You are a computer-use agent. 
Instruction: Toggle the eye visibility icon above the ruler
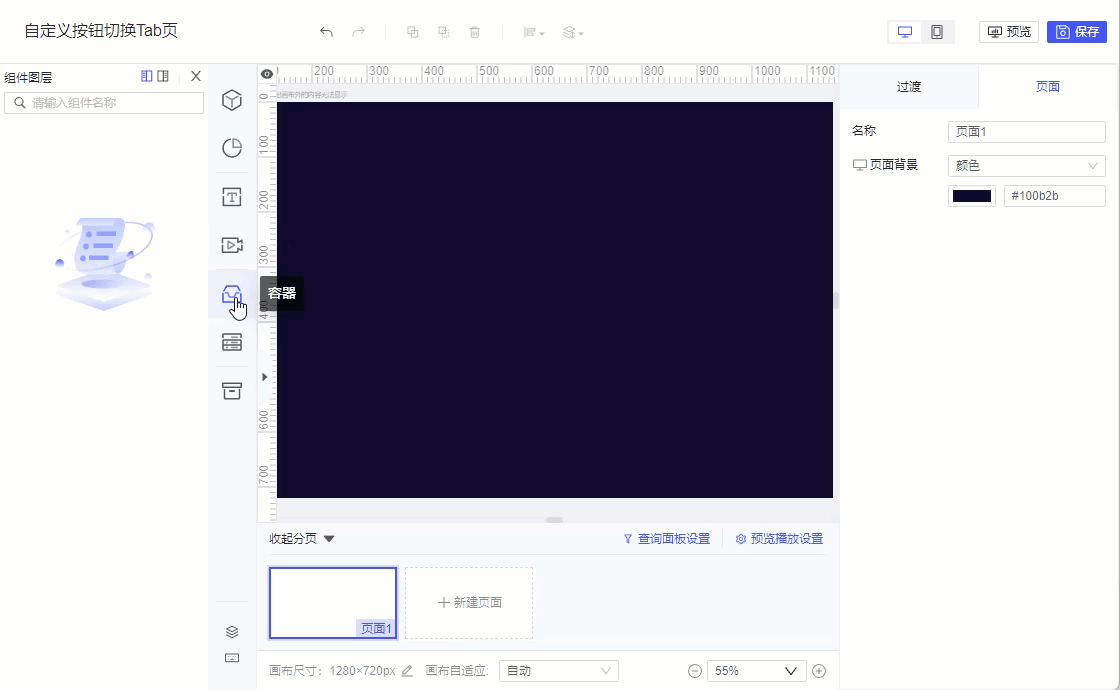[x=266, y=74]
